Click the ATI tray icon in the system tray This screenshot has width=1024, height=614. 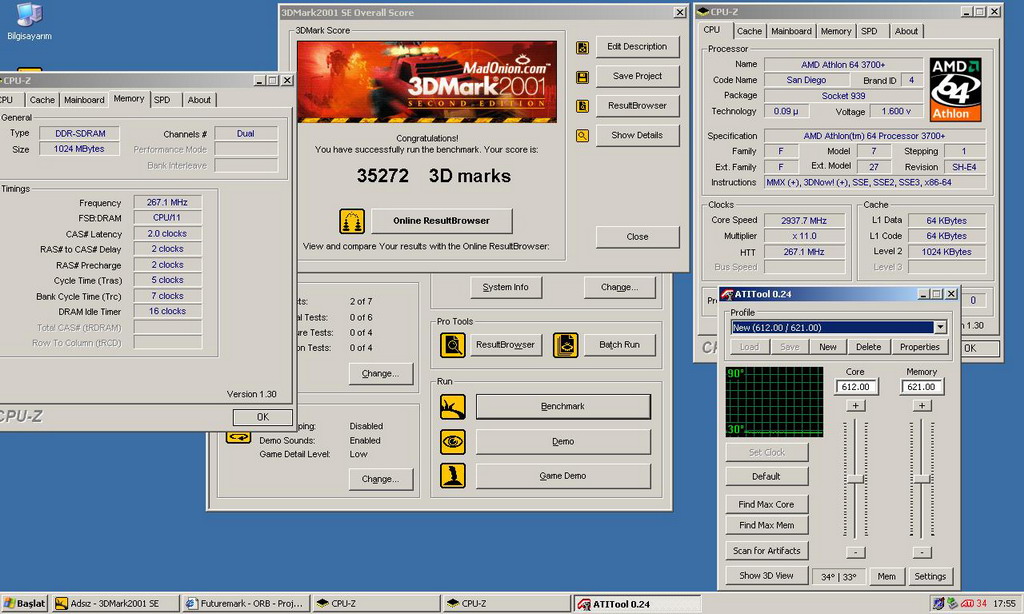click(x=967, y=603)
